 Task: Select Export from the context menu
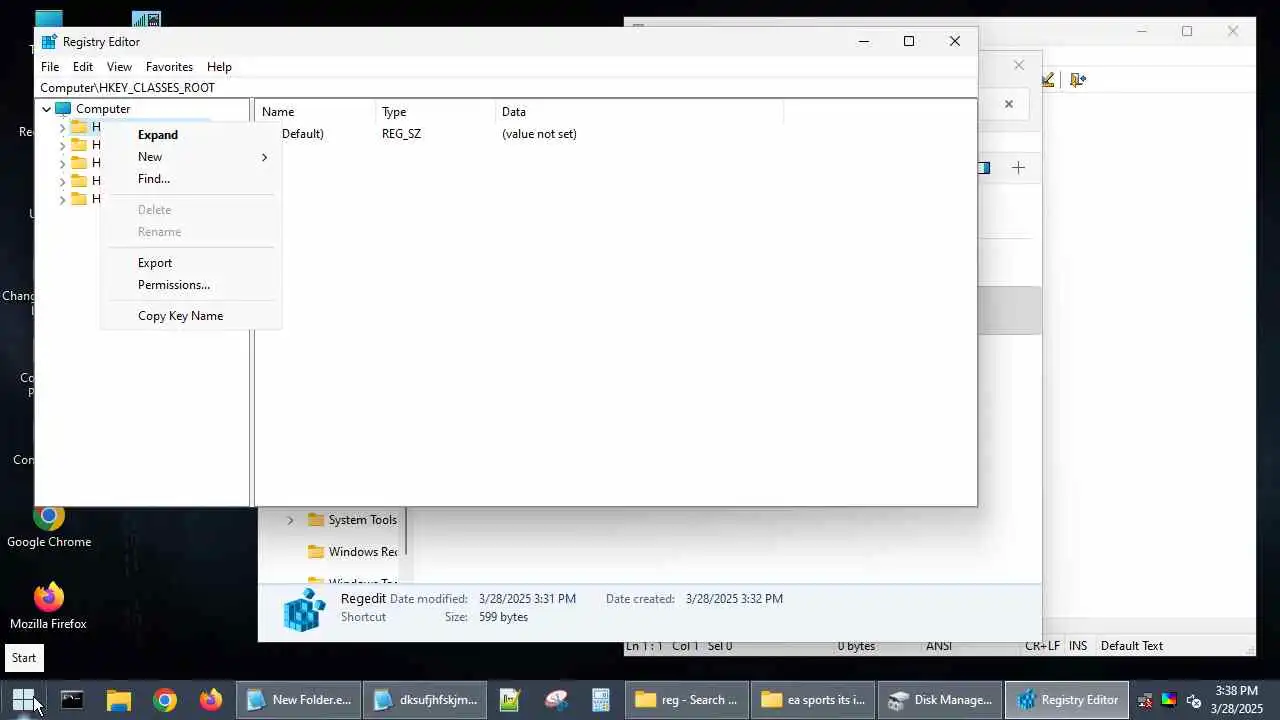190,263
